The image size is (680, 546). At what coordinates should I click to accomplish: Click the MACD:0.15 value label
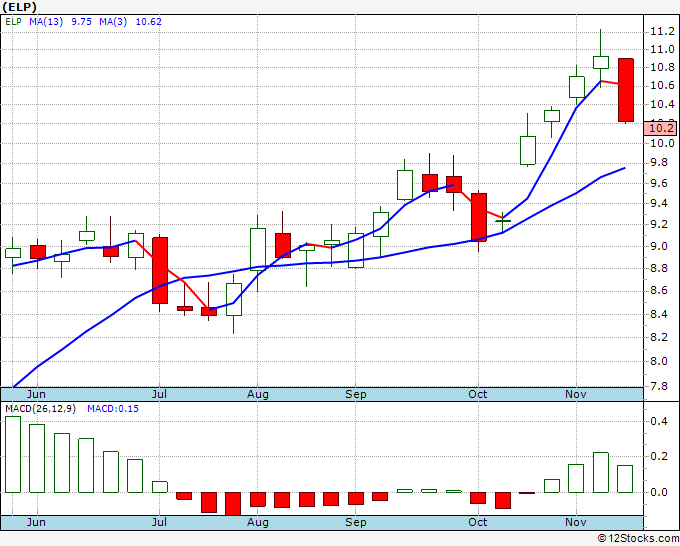[x=113, y=409]
